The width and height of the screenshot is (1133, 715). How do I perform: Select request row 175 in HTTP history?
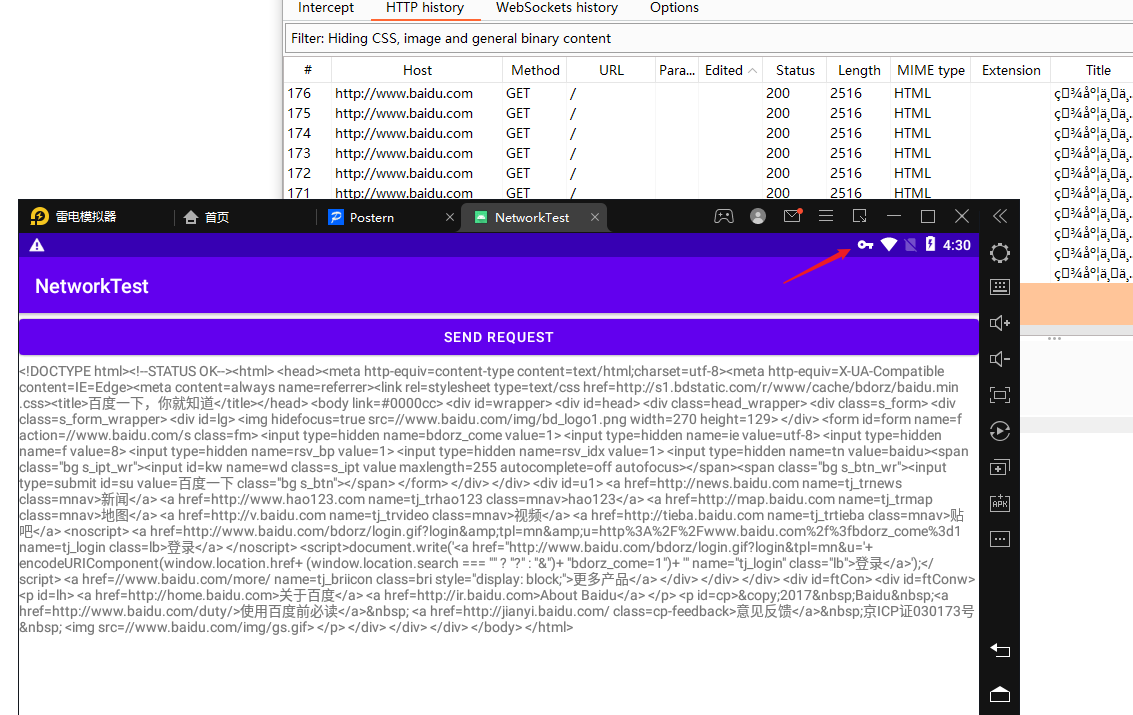pyautogui.click(x=709, y=113)
